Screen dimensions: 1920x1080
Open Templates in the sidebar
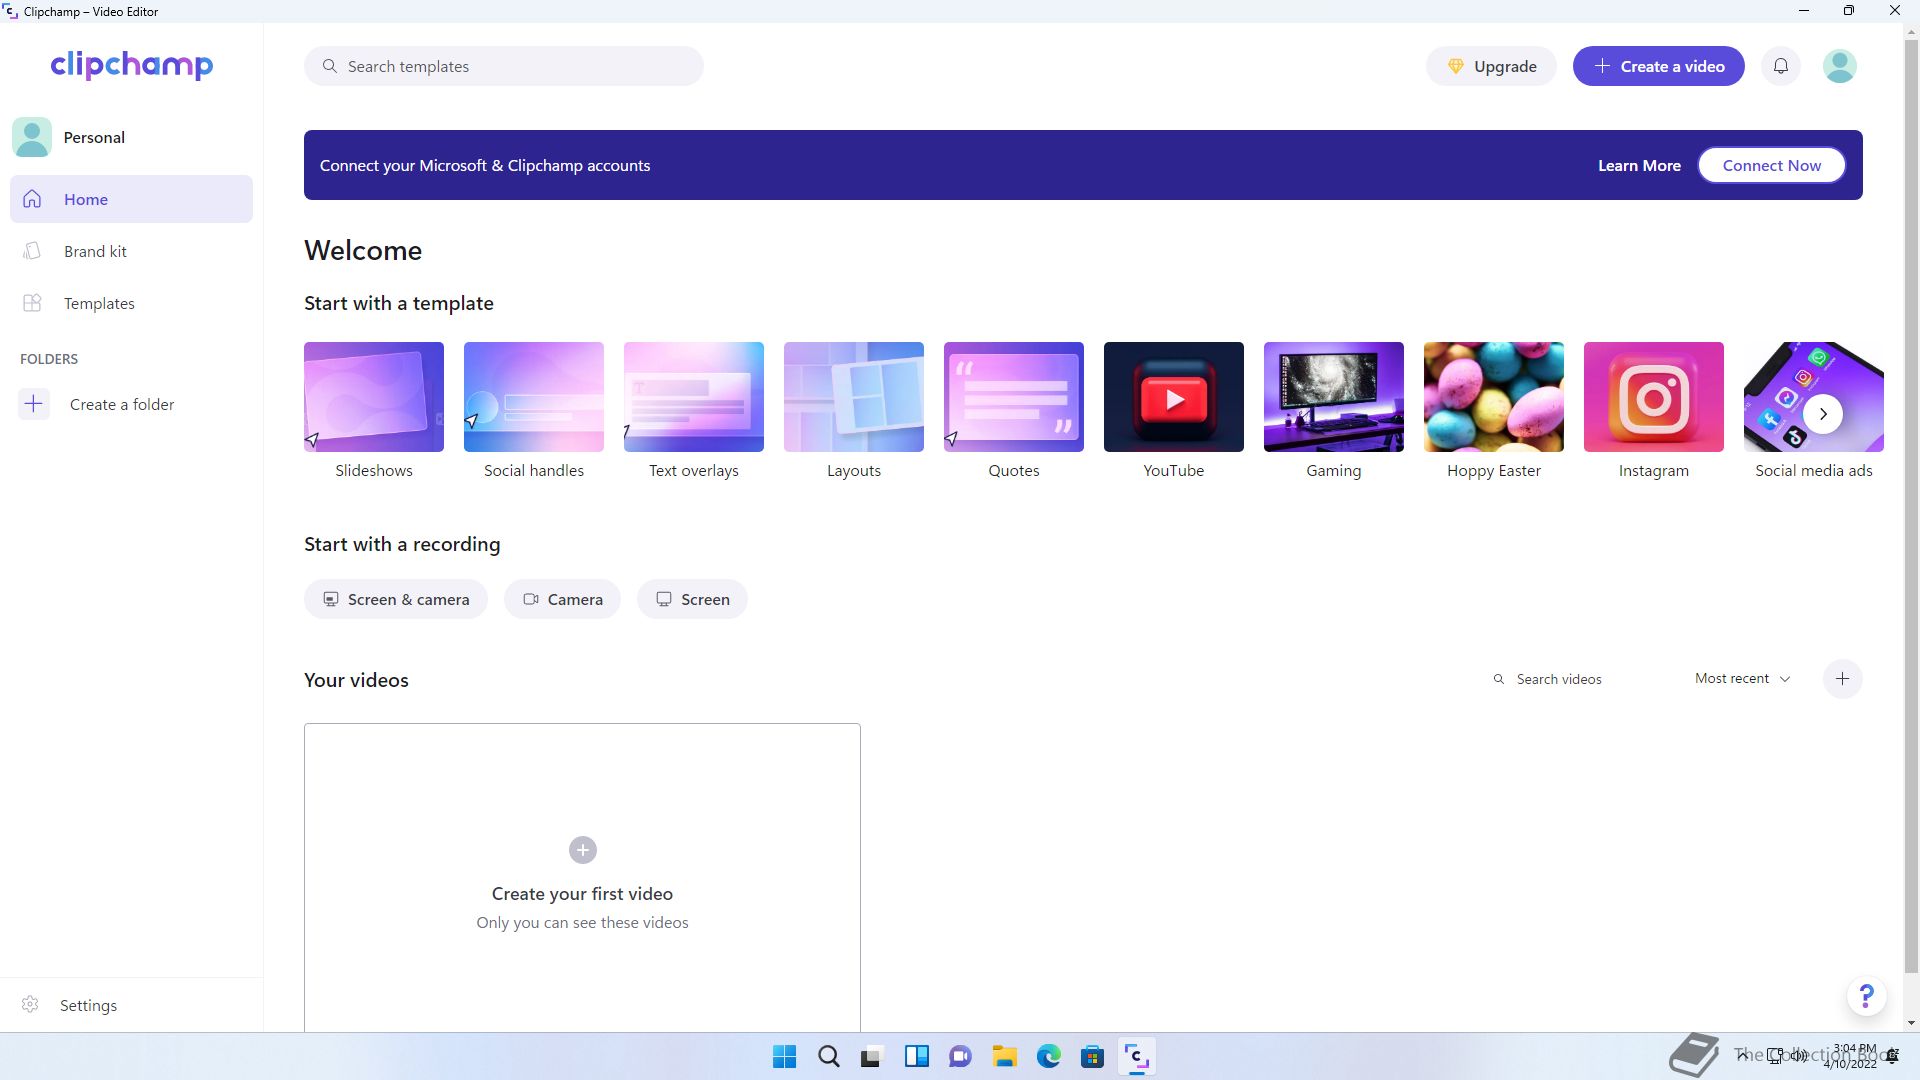131,303
